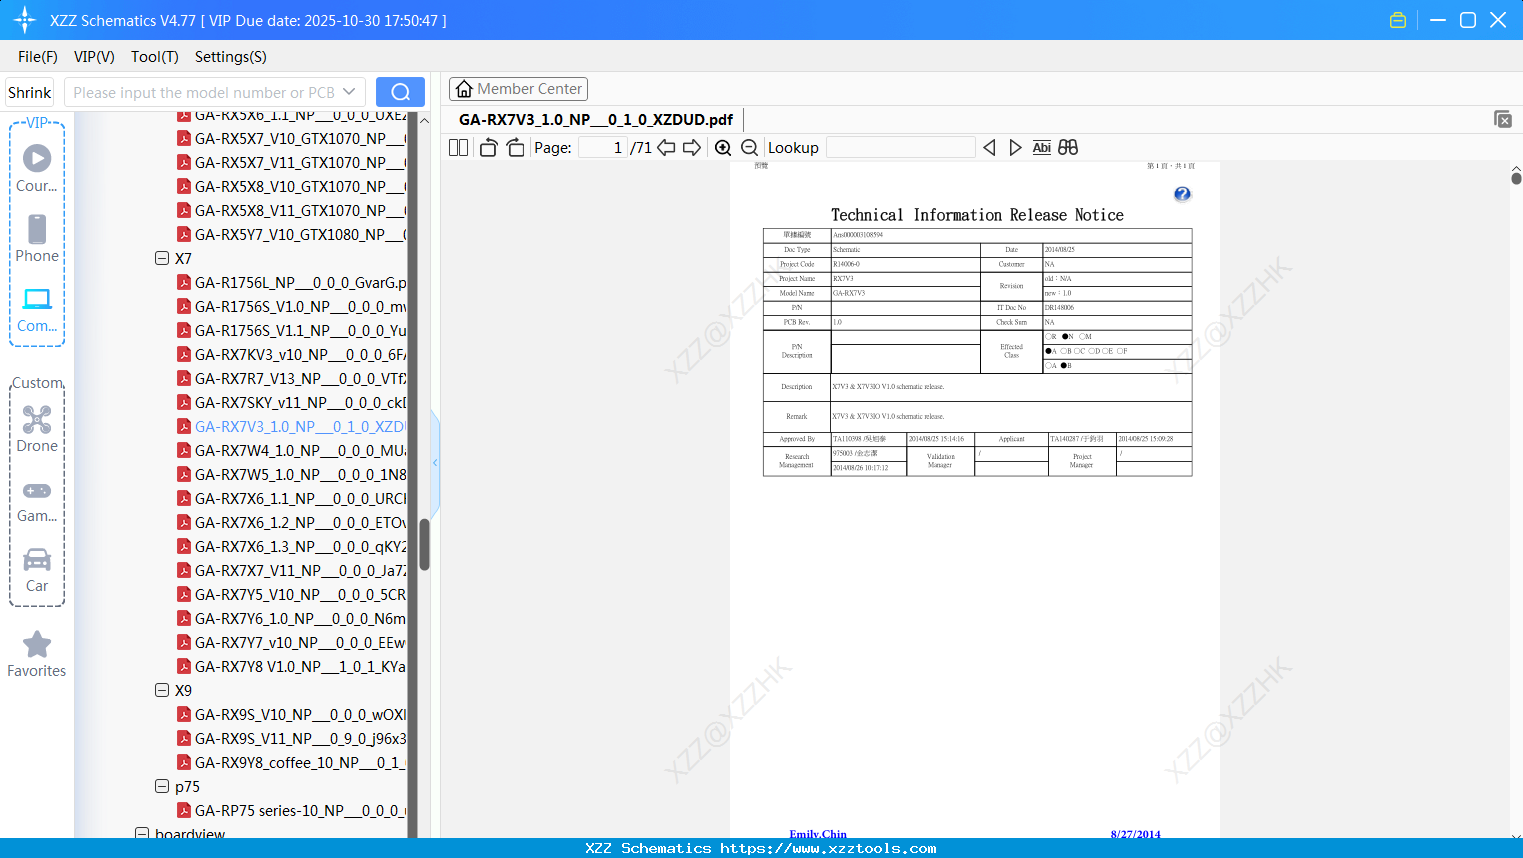The width and height of the screenshot is (1523, 858).
Task: Open GA-RP75 series-10_NP file
Action: pyautogui.click(x=292, y=810)
